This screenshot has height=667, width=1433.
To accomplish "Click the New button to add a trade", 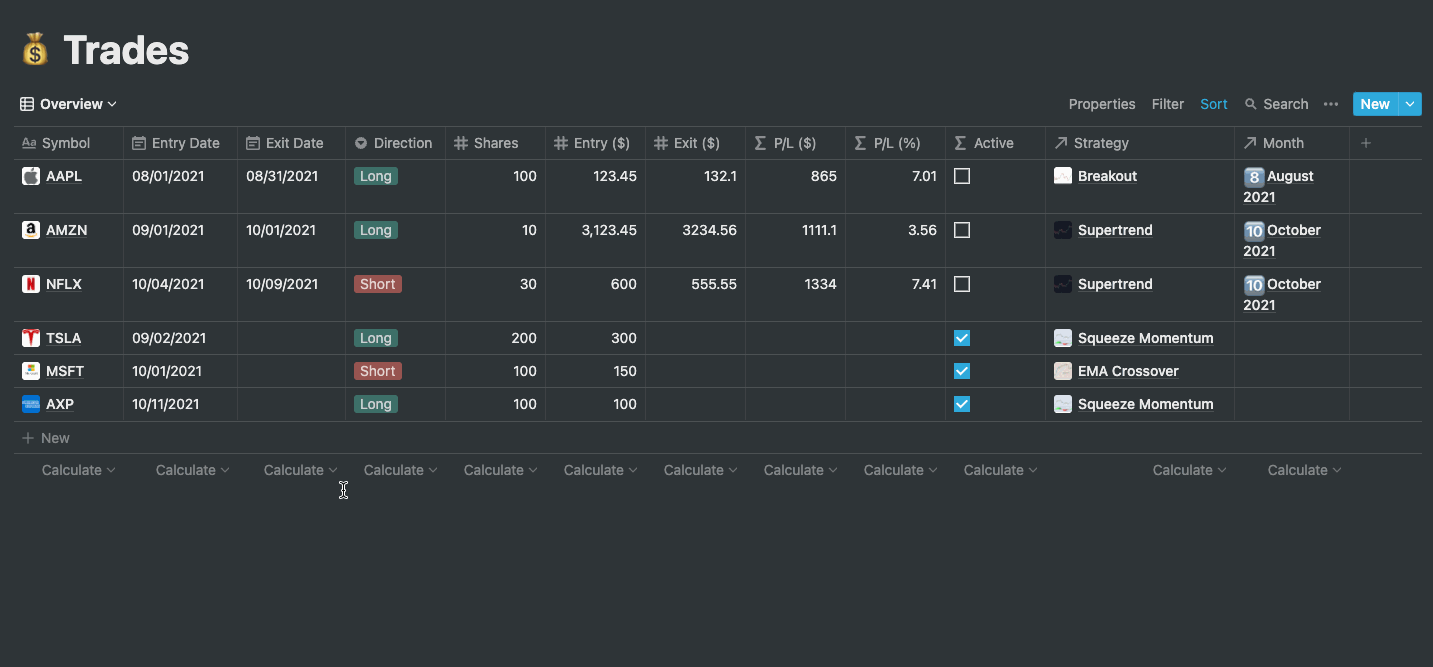I will click(1374, 103).
